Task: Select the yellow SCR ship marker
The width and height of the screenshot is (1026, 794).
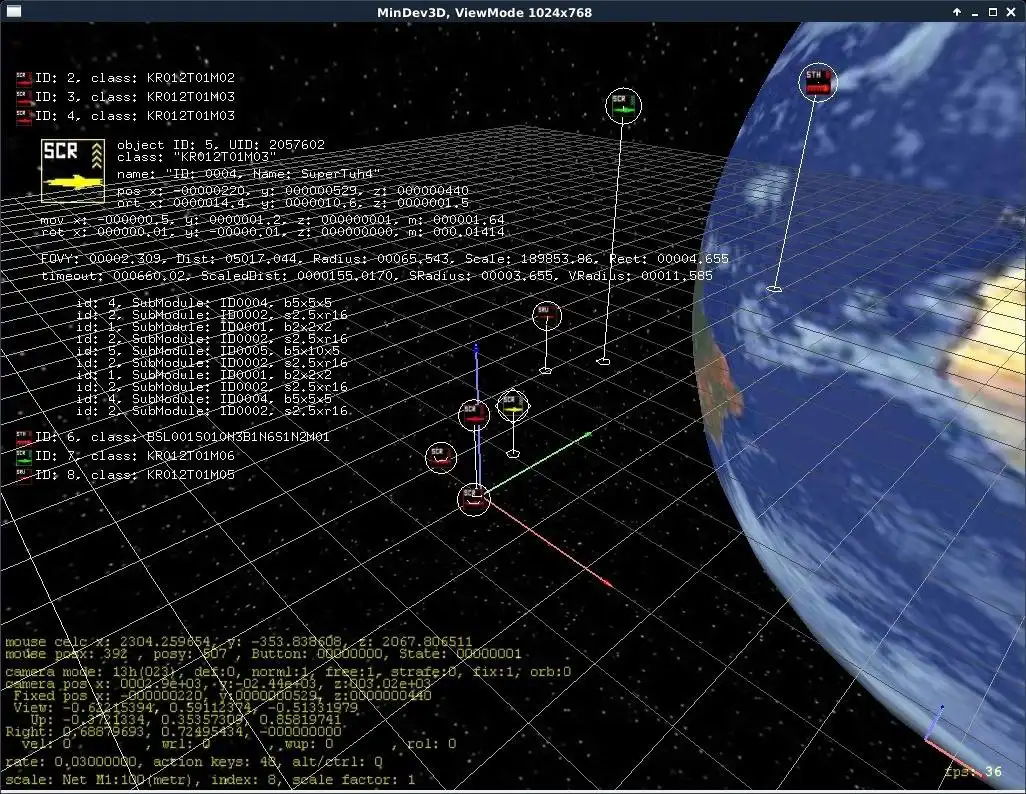Action: click(512, 406)
